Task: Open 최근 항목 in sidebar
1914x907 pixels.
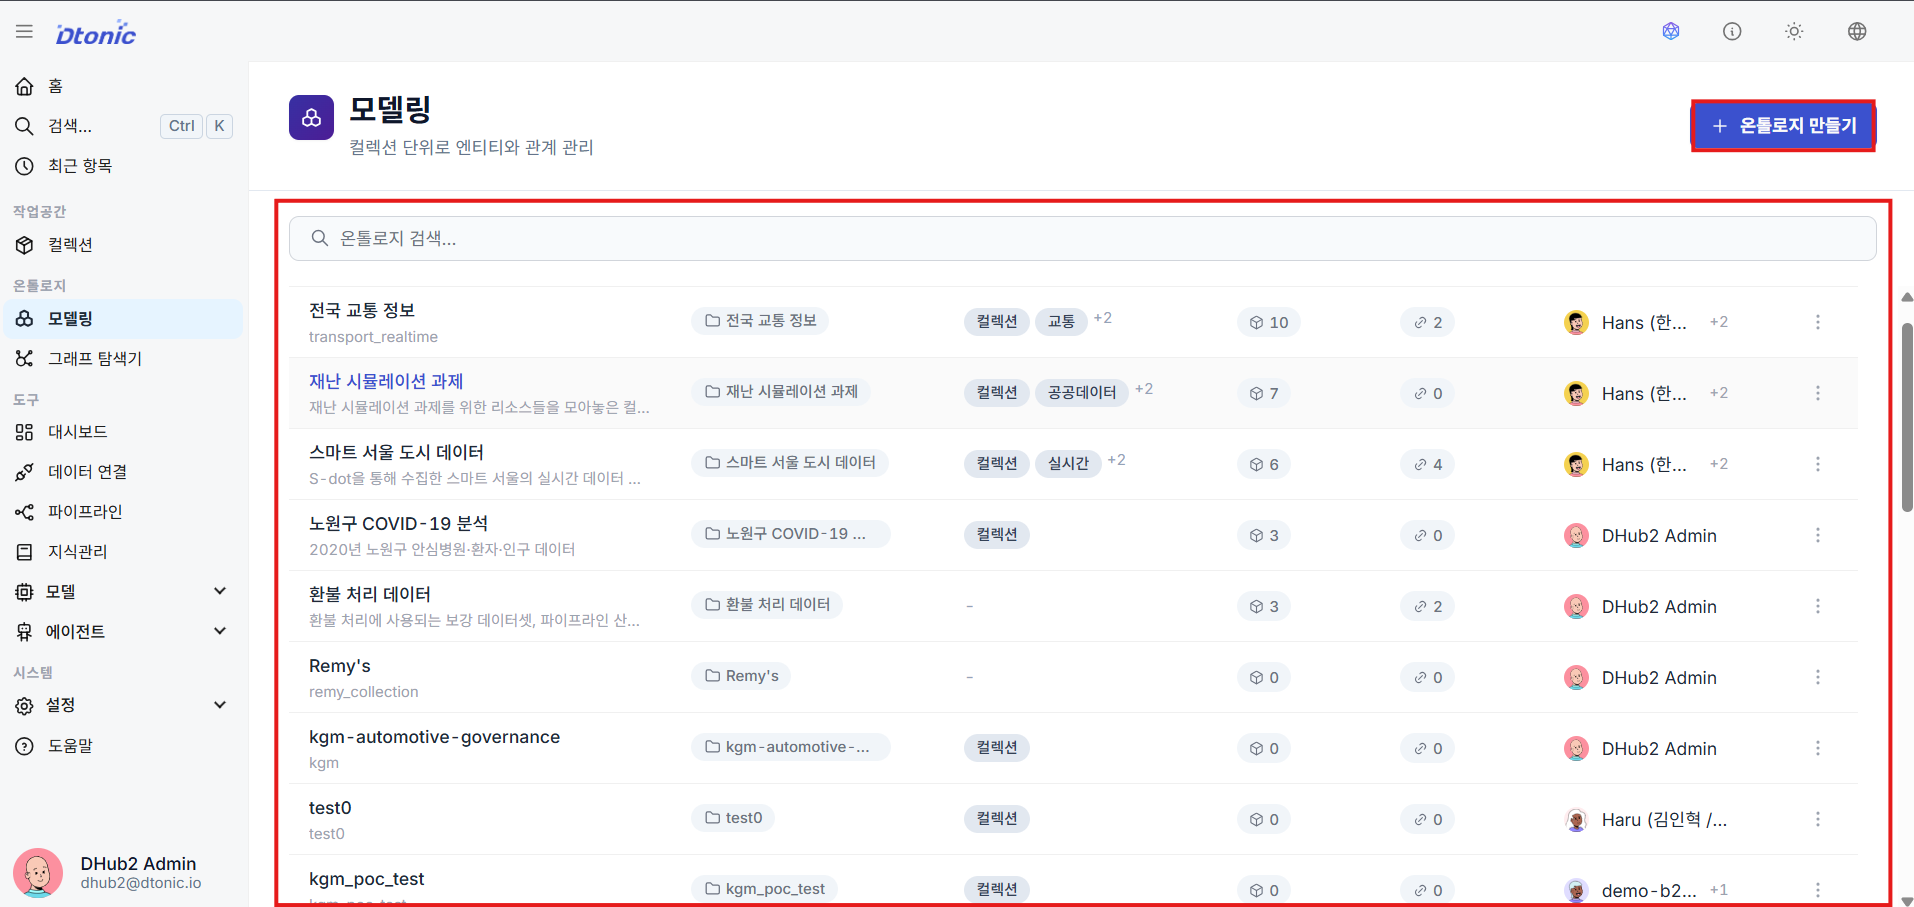Action: coord(124,166)
